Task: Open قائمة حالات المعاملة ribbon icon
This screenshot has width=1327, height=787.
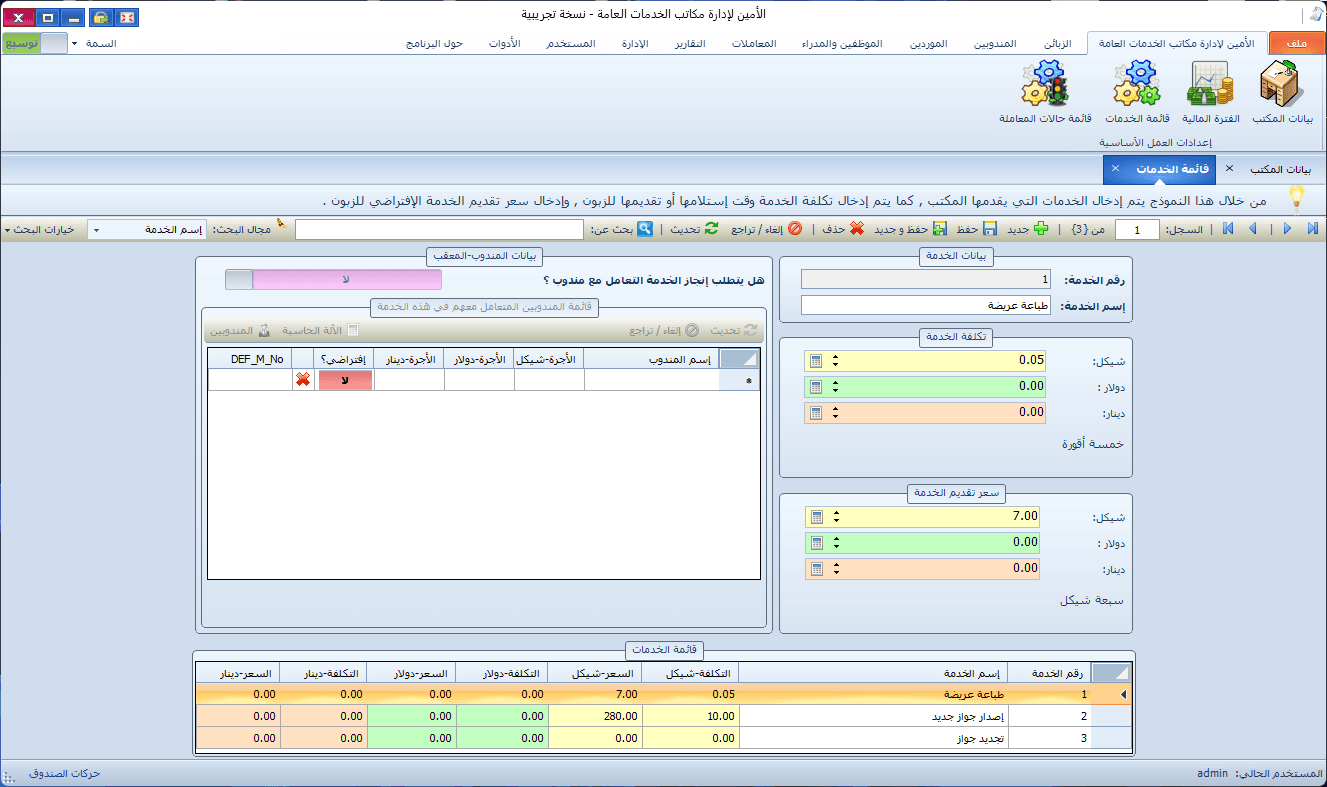Action: click(x=1046, y=92)
